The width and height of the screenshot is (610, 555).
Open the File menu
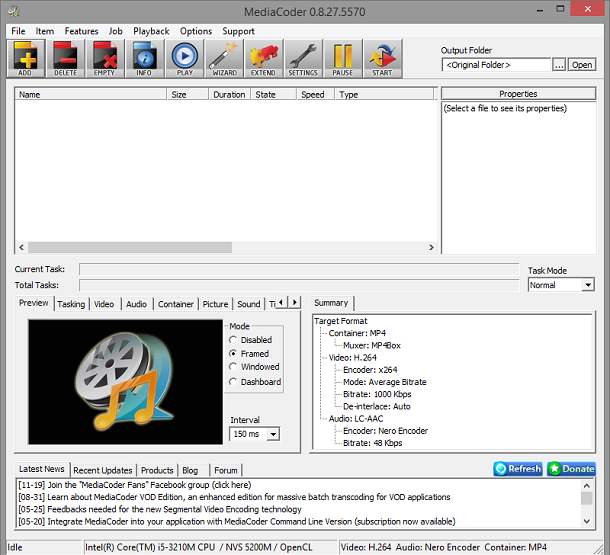pos(18,31)
